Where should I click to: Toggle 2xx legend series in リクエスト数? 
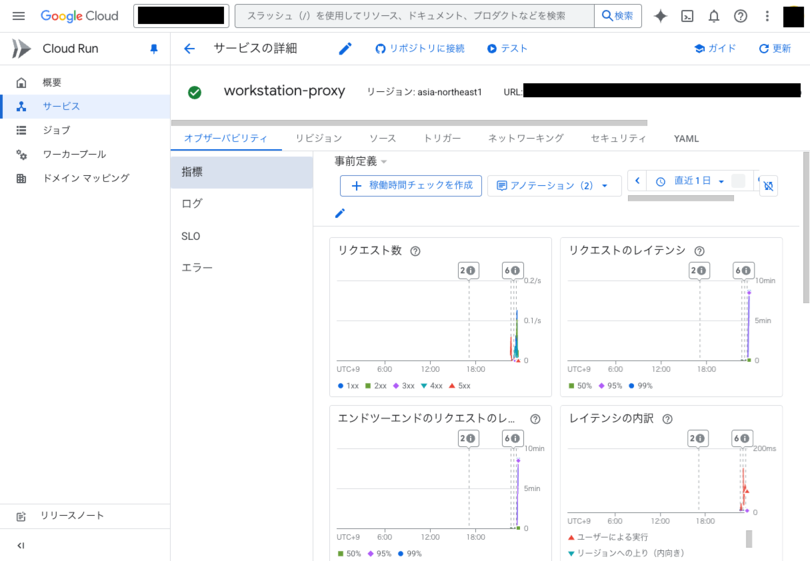point(376,386)
